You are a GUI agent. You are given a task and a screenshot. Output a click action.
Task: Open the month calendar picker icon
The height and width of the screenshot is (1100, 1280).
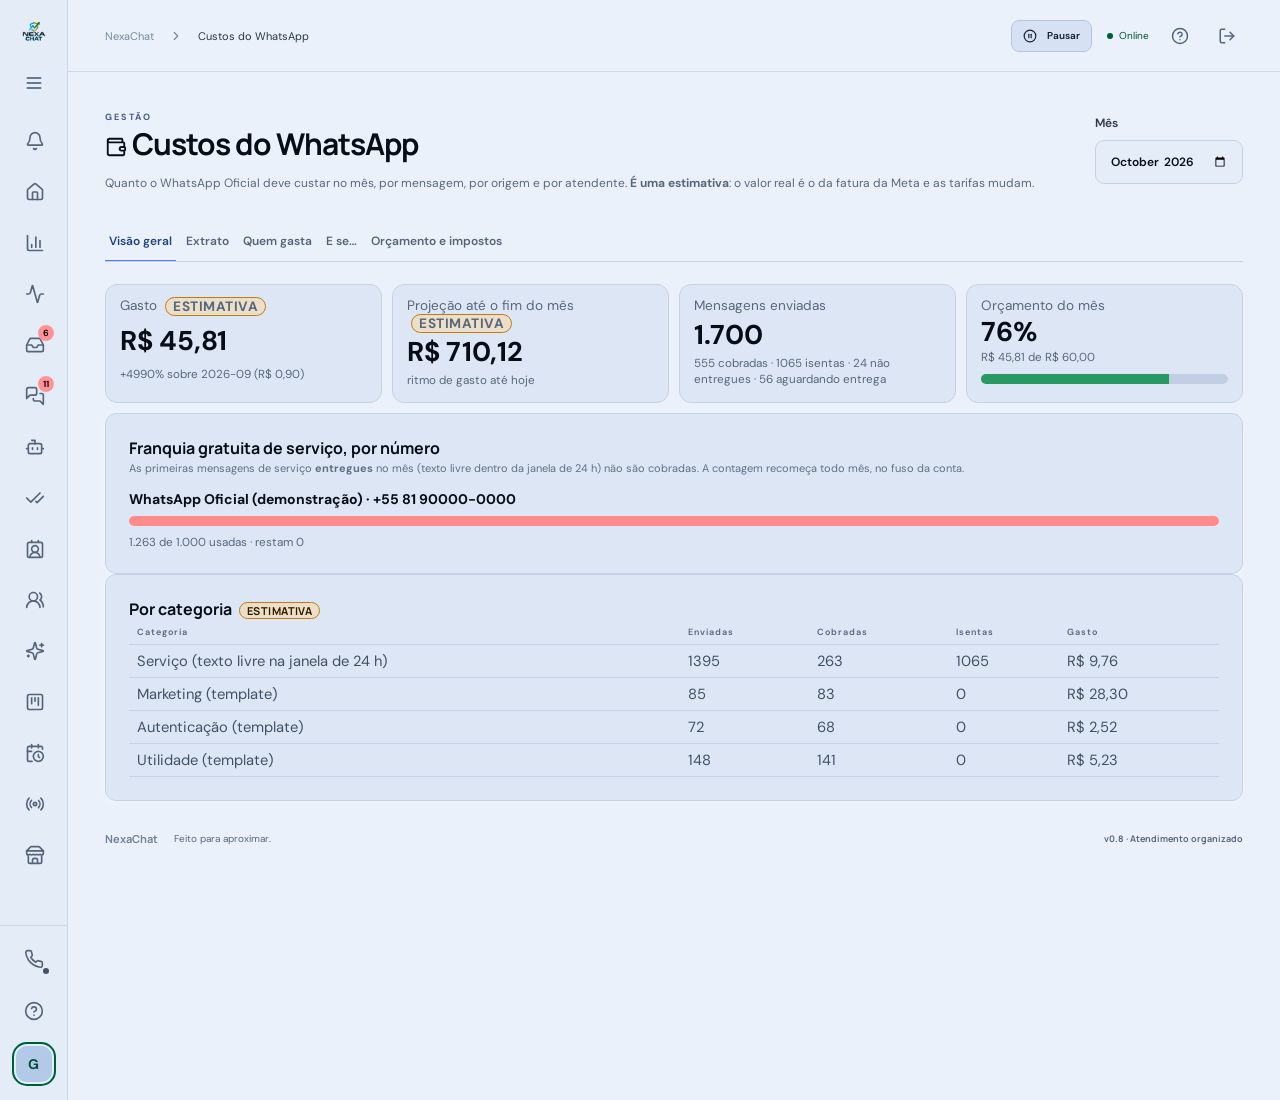(x=1220, y=162)
